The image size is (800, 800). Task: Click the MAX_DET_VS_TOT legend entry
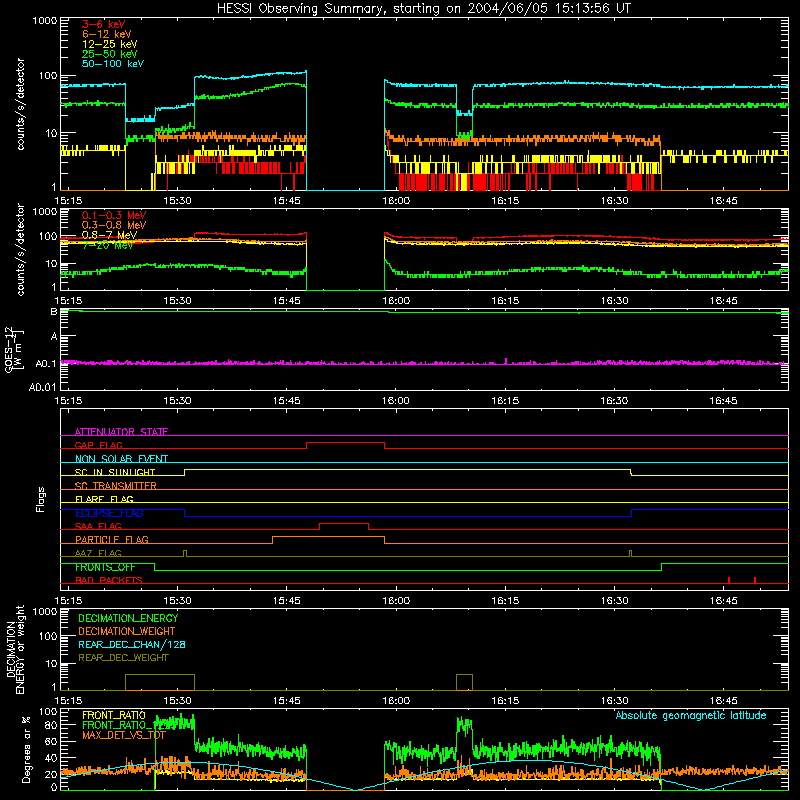pyautogui.click(x=124, y=735)
